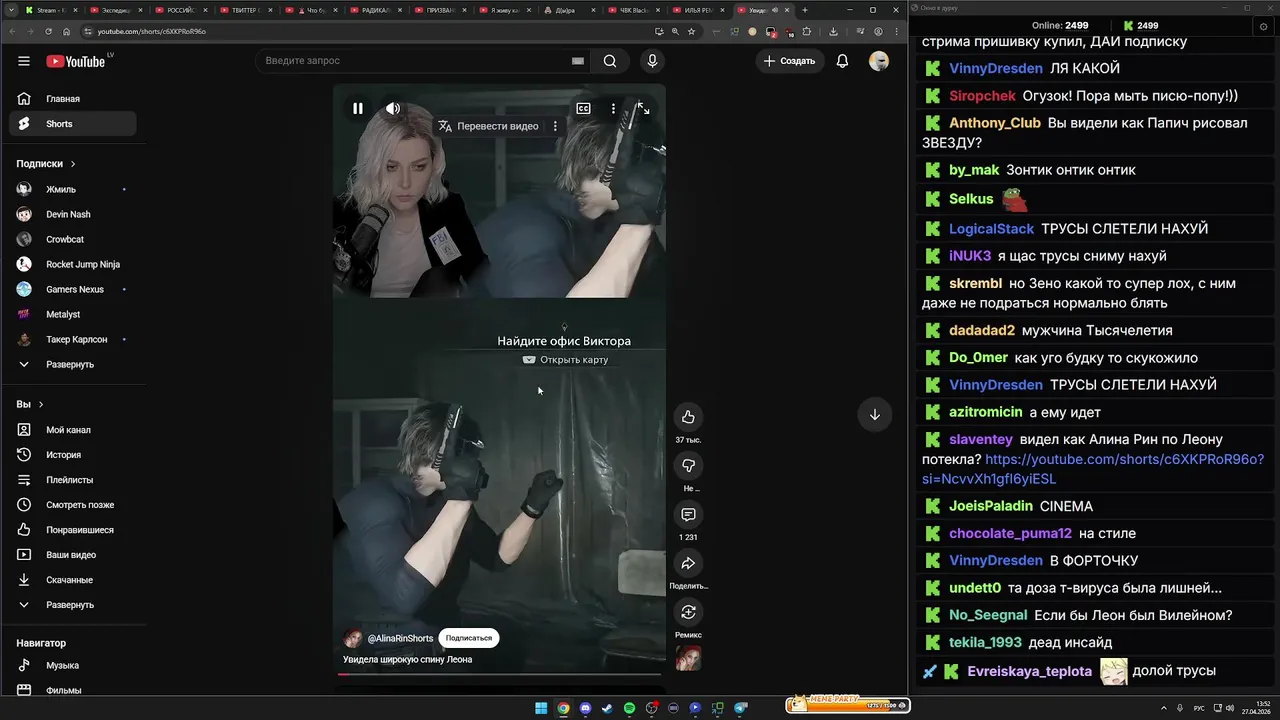Image resolution: width=1280 pixels, height=720 pixels.
Task: Click Перевести видео translate button
Action: [488, 126]
